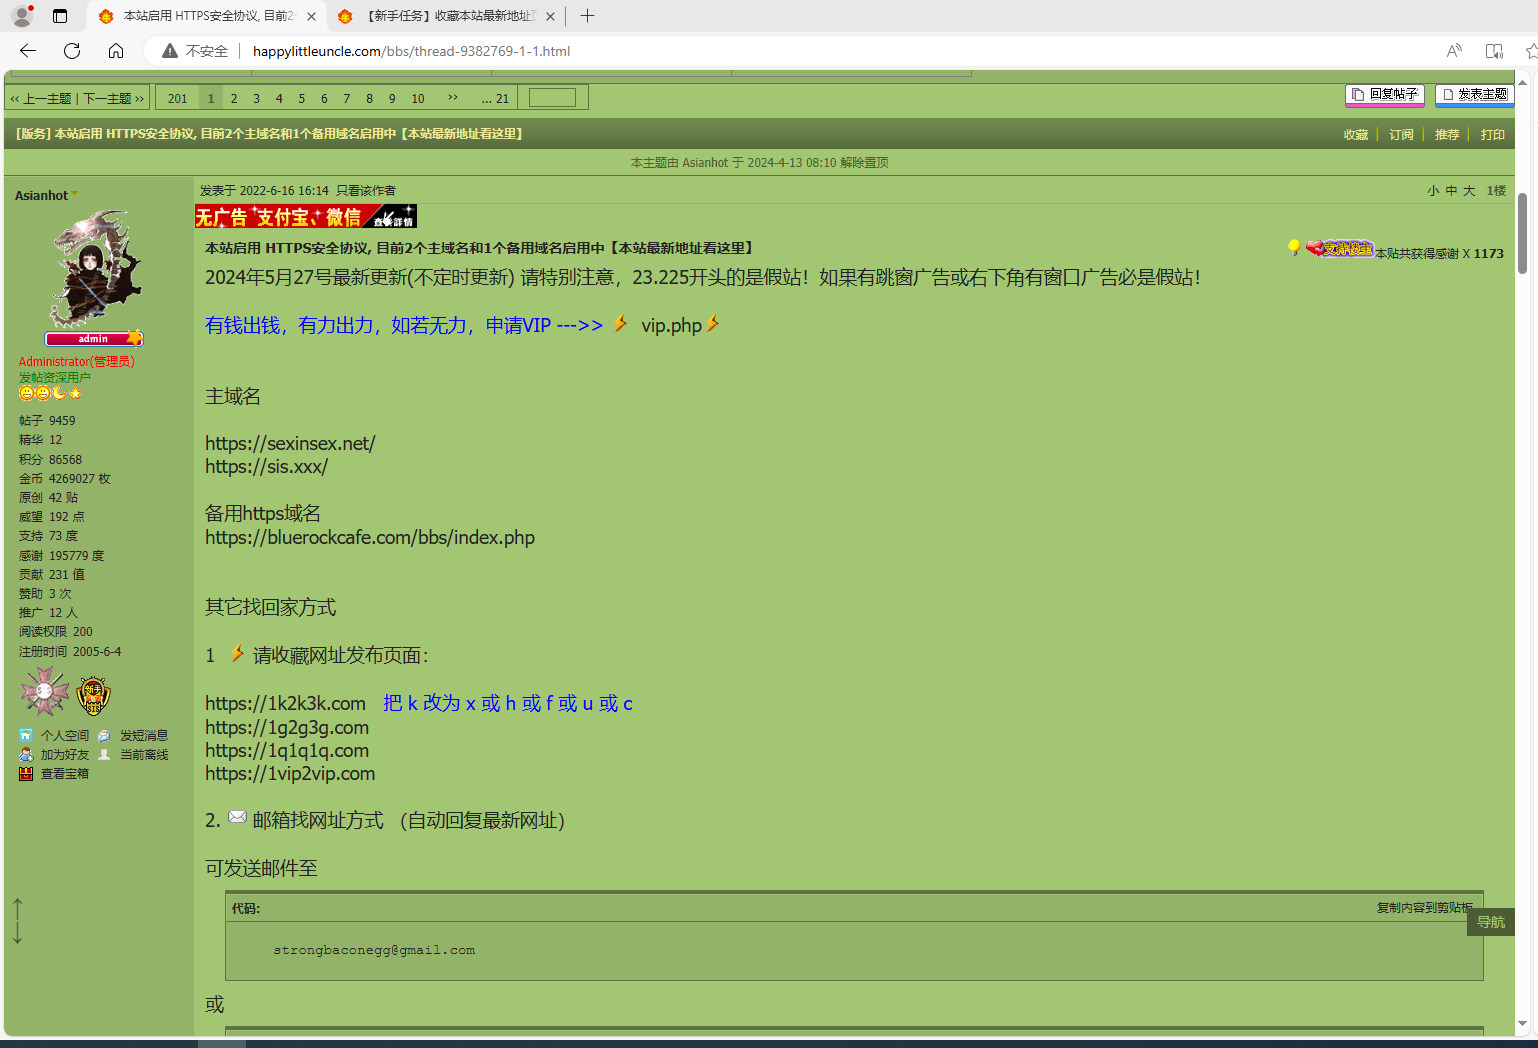
Task: Click the not-secure warning triangle icon
Action: 170,51
